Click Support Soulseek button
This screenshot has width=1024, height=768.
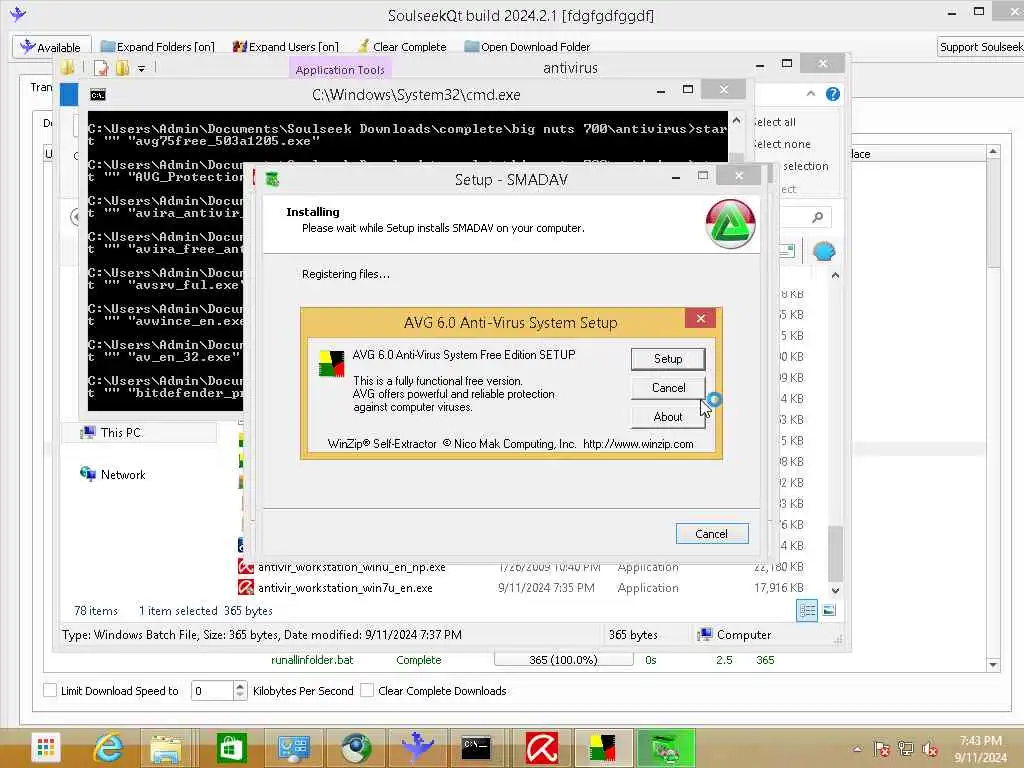tap(980, 47)
